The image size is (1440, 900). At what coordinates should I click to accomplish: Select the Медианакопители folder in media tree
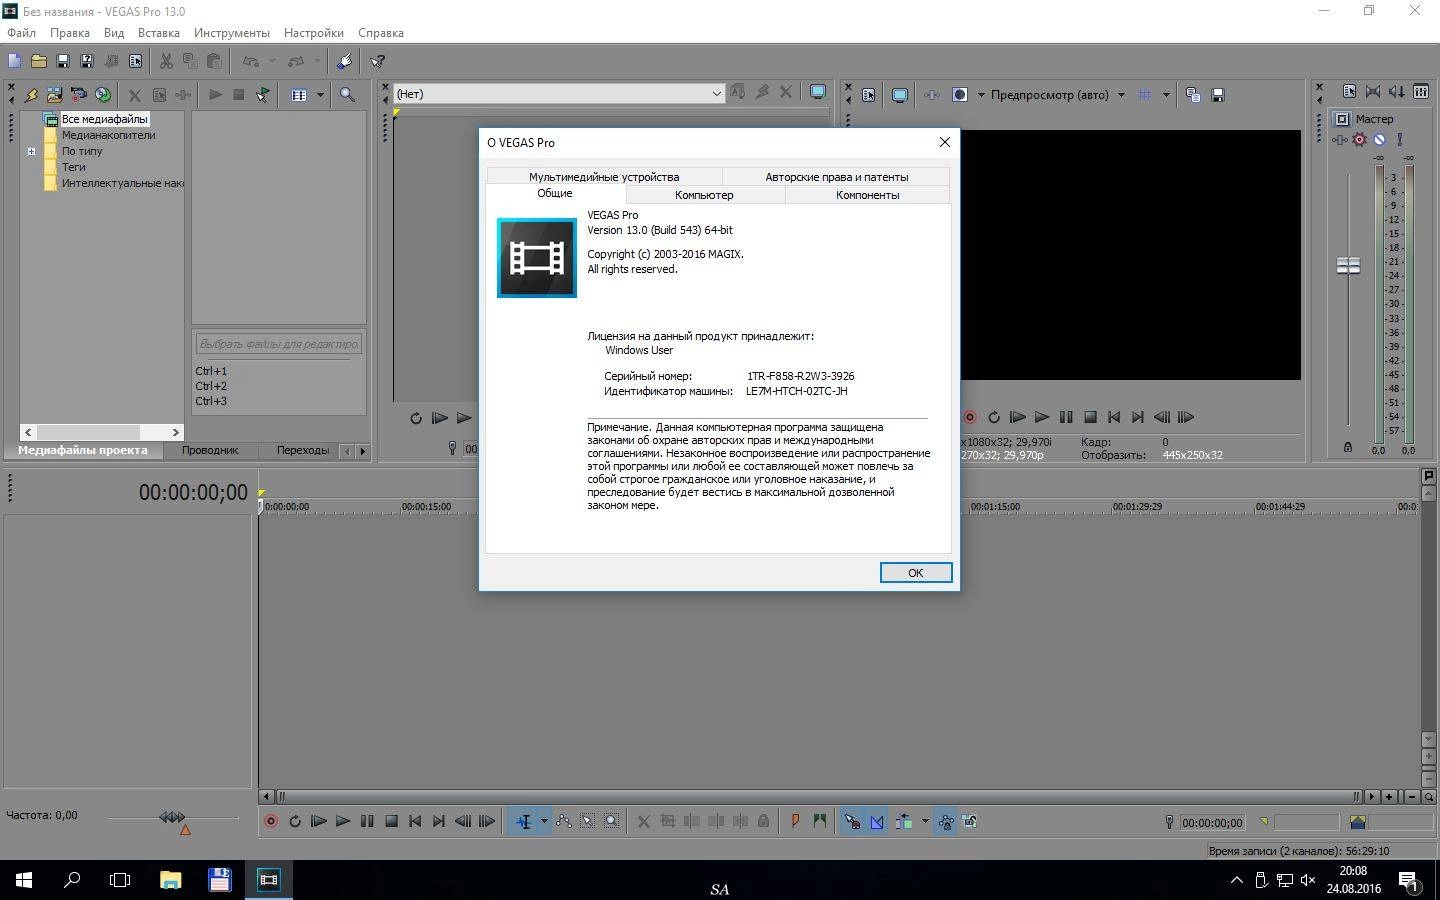pos(108,135)
